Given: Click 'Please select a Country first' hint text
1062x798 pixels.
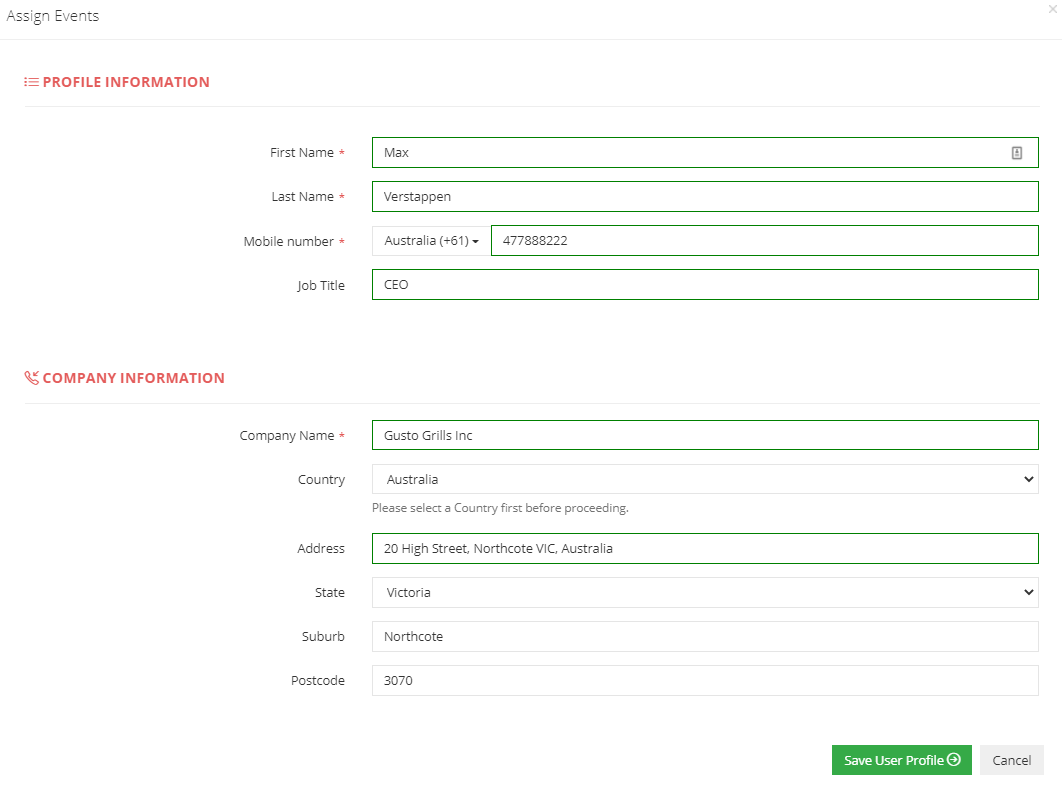Looking at the screenshot, I should (x=501, y=507).
